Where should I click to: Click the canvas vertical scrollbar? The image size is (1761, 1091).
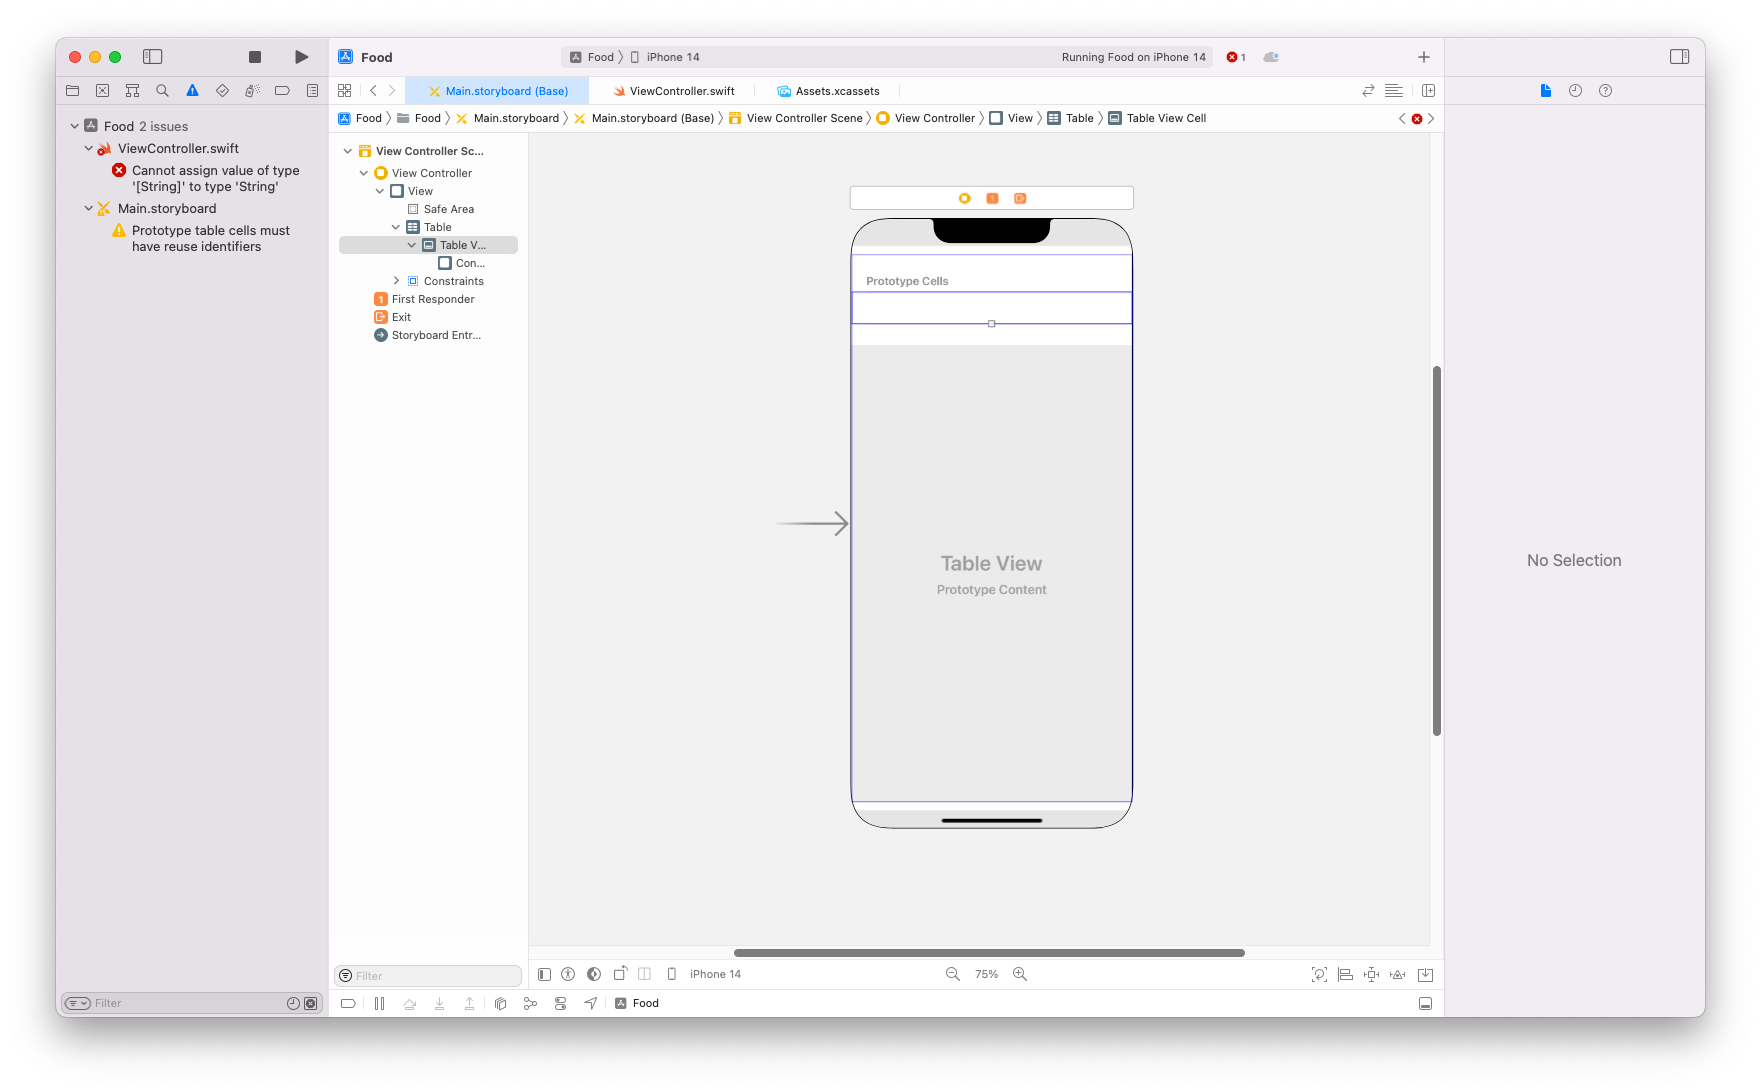(1437, 551)
